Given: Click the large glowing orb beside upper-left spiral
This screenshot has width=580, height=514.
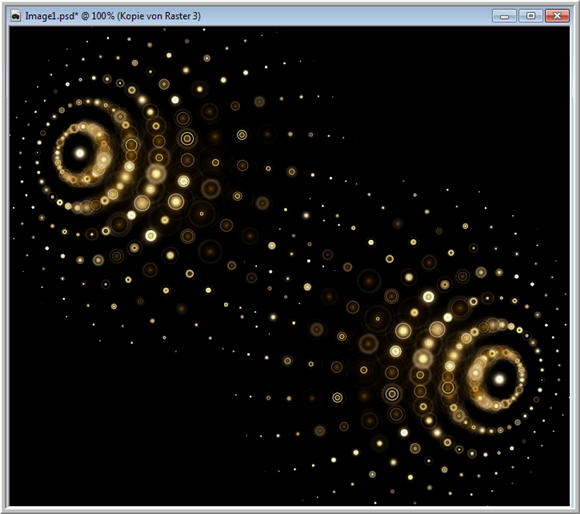Looking at the screenshot, I should point(156,174).
